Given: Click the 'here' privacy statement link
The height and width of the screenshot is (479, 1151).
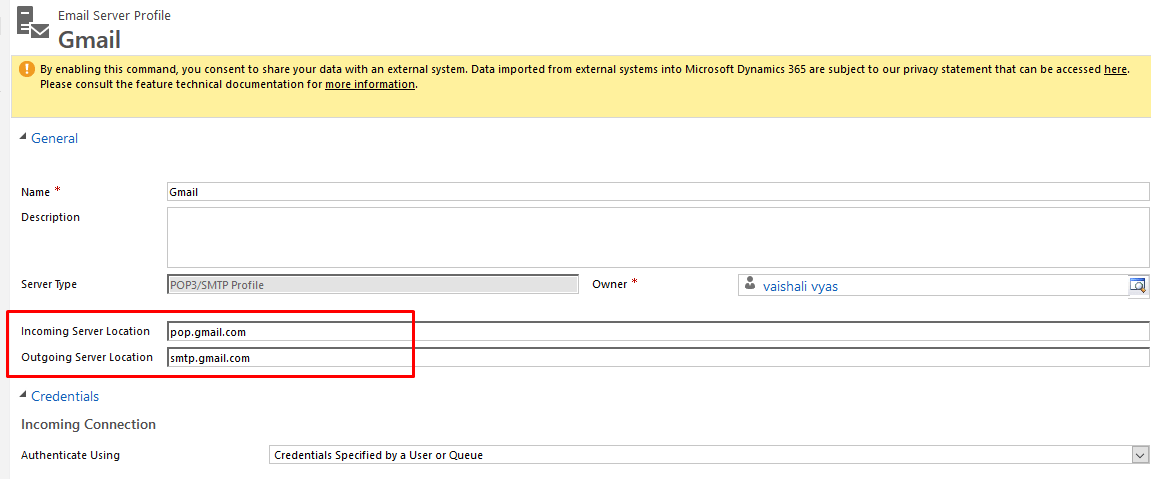Looking at the screenshot, I should [x=1115, y=69].
